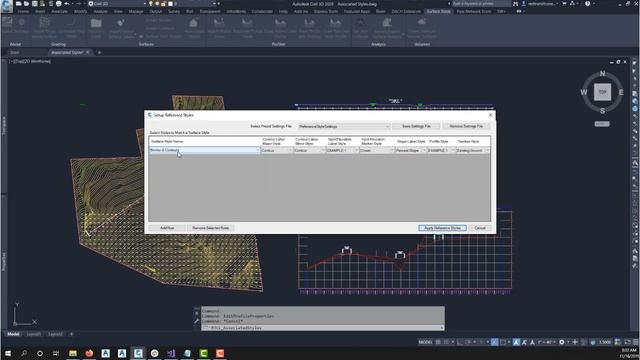
Task: Toggle the highlighted object snap button in status bar
Action: [x=494, y=342]
